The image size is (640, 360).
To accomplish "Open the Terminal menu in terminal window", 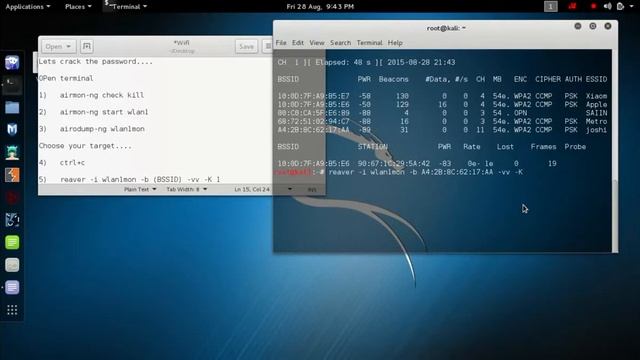I will tap(369, 42).
